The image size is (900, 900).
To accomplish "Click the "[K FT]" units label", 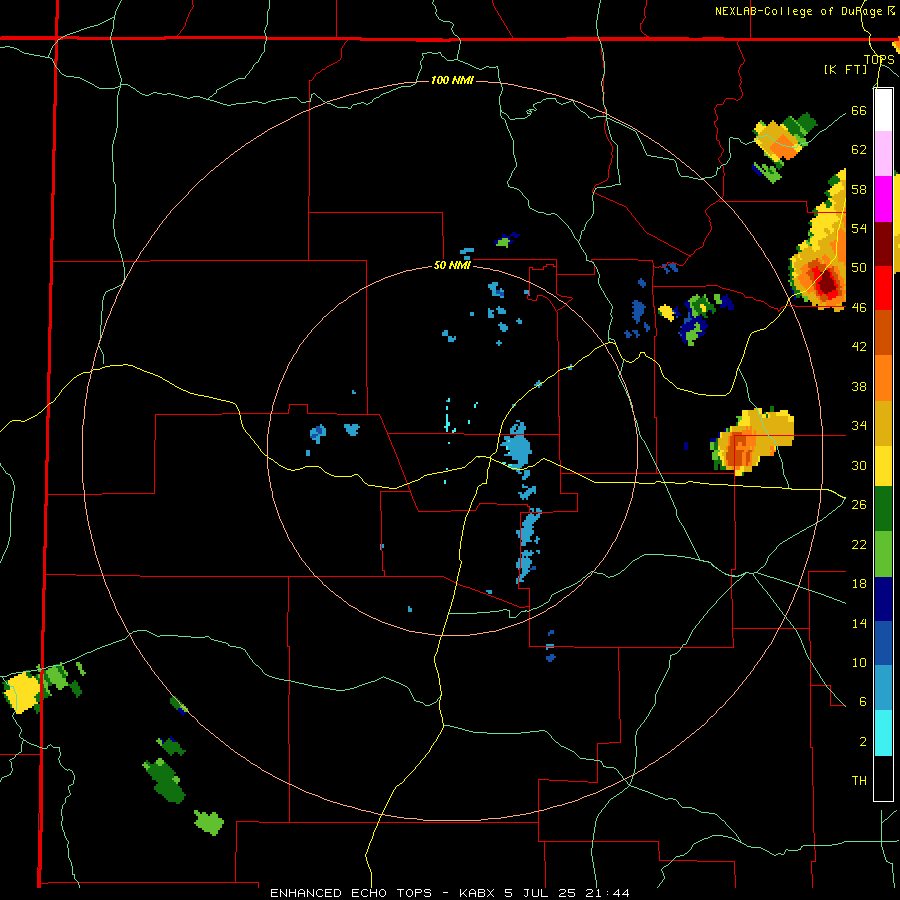I will point(845,70).
